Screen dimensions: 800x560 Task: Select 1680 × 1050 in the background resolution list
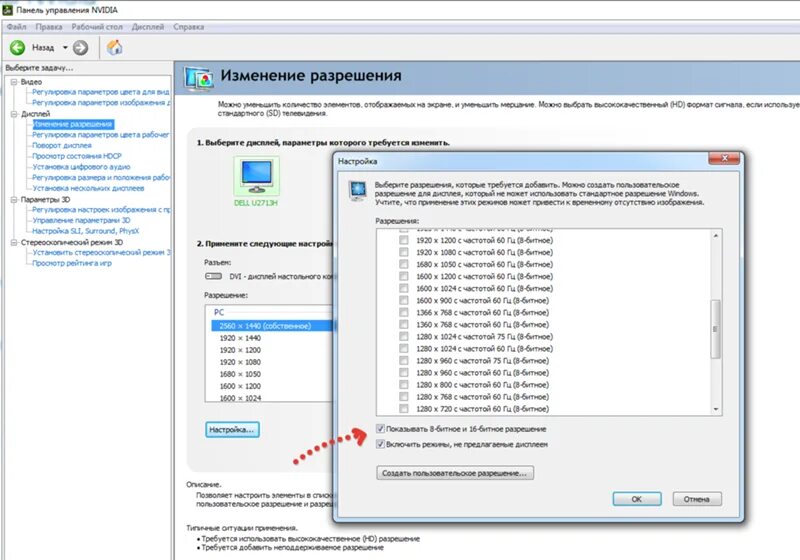pyautogui.click(x=240, y=374)
